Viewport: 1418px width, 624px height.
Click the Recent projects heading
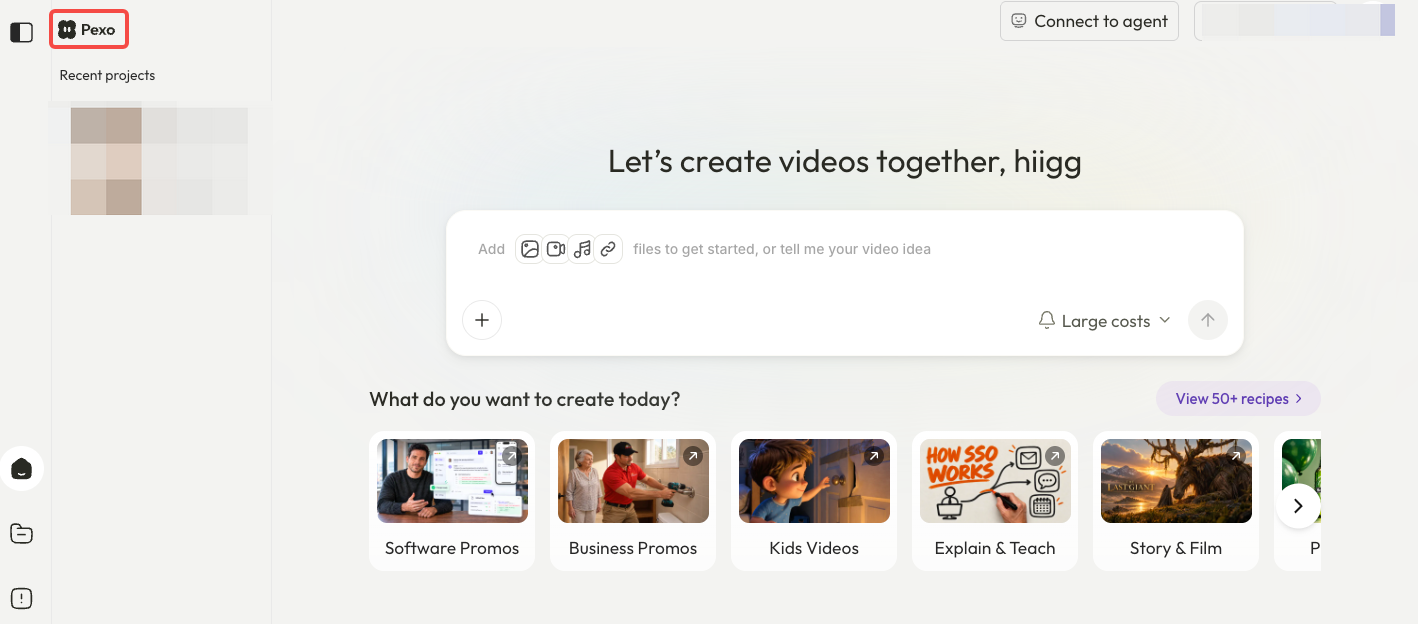[107, 75]
